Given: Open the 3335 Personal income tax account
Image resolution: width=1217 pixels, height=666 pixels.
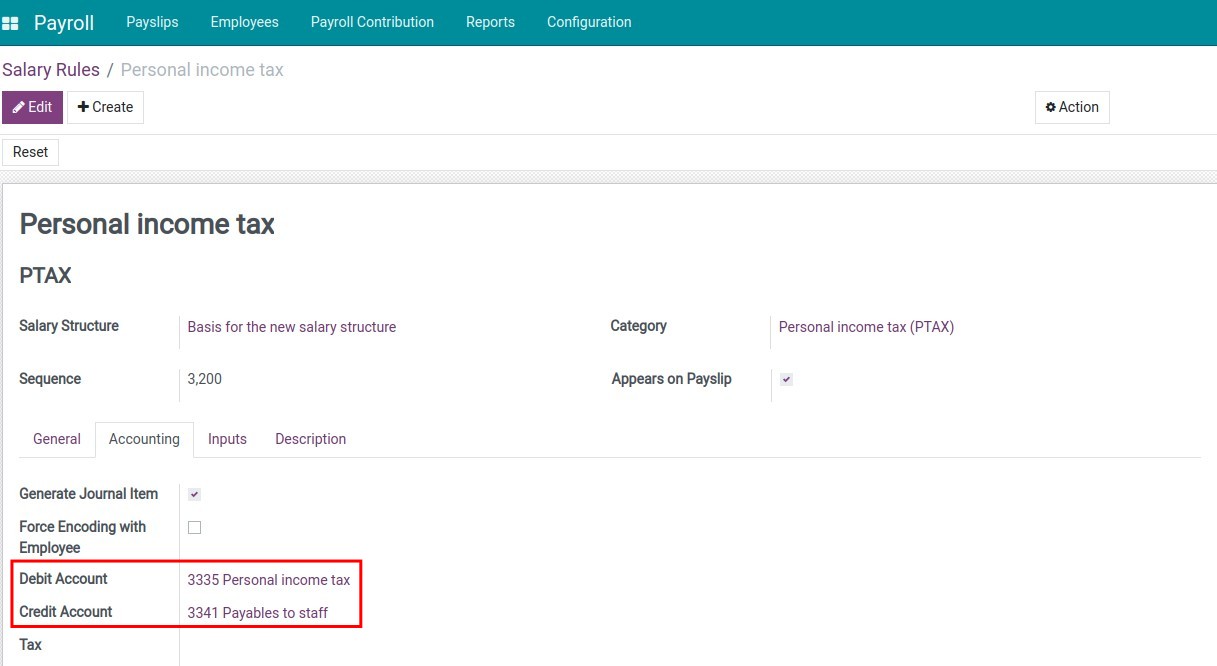Looking at the screenshot, I should (268, 580).
